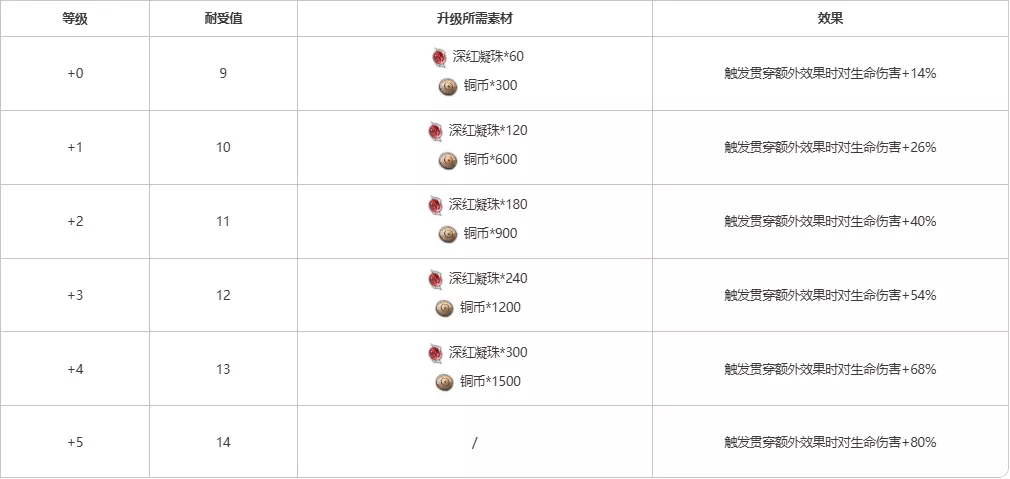The image size is (1010, 479).
Task: Click the crimson bead icon beside 深红凝珠*180
Action: 435,205
